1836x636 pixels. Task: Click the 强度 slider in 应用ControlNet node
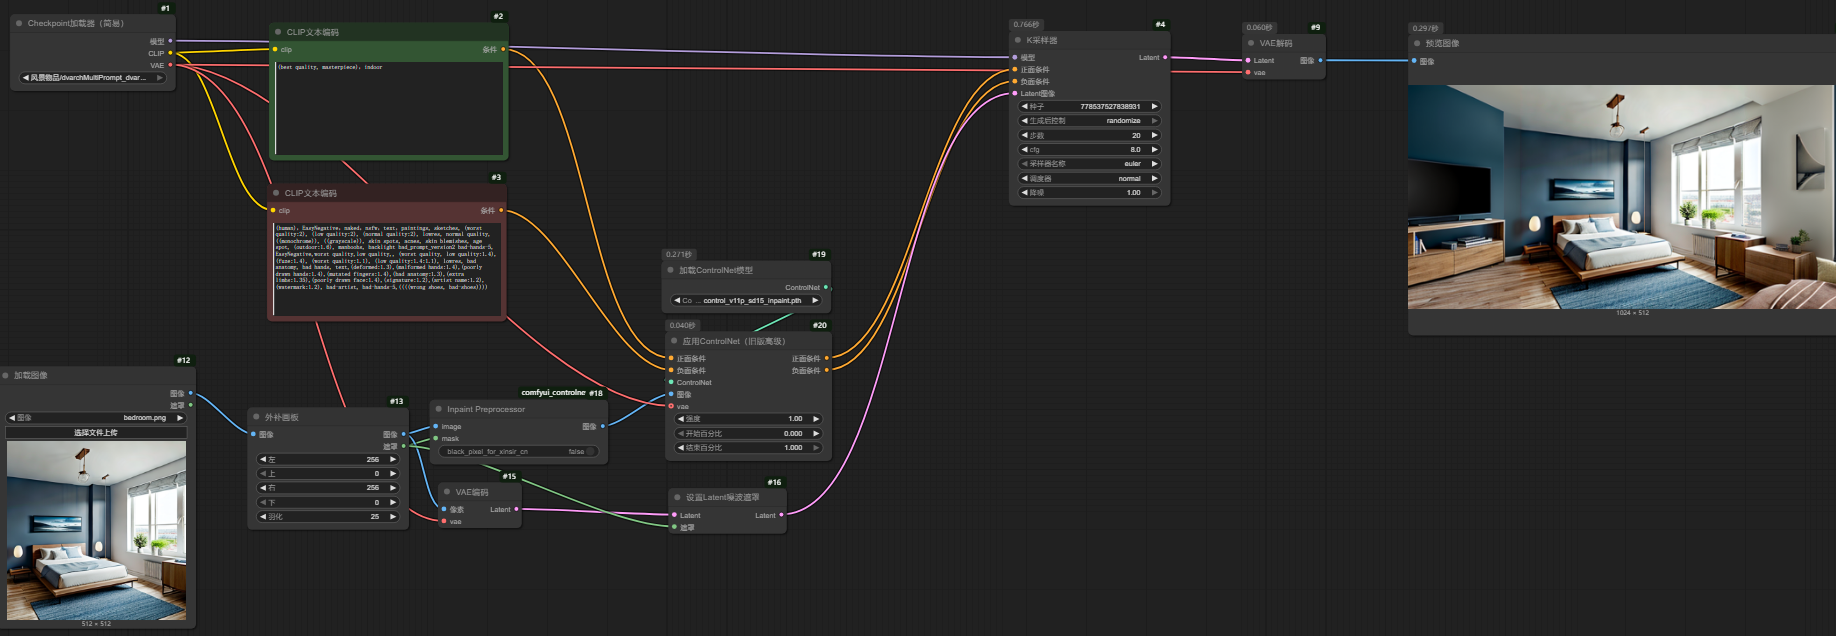click(x=747, y=419)
